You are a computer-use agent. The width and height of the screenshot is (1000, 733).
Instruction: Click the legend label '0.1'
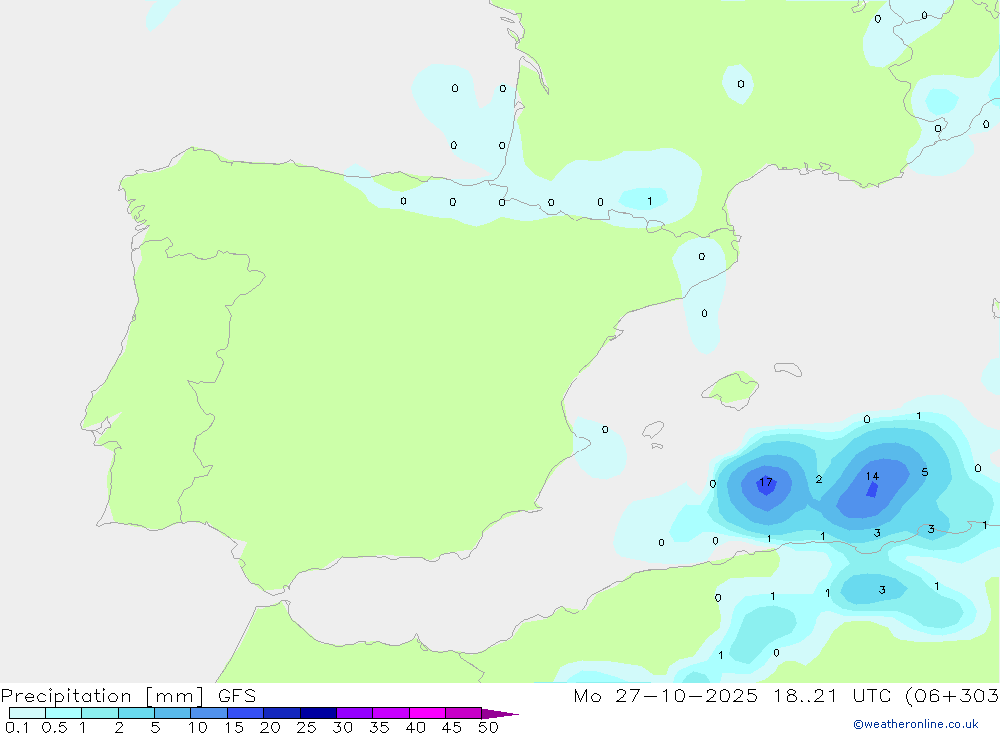click(17, 727)
